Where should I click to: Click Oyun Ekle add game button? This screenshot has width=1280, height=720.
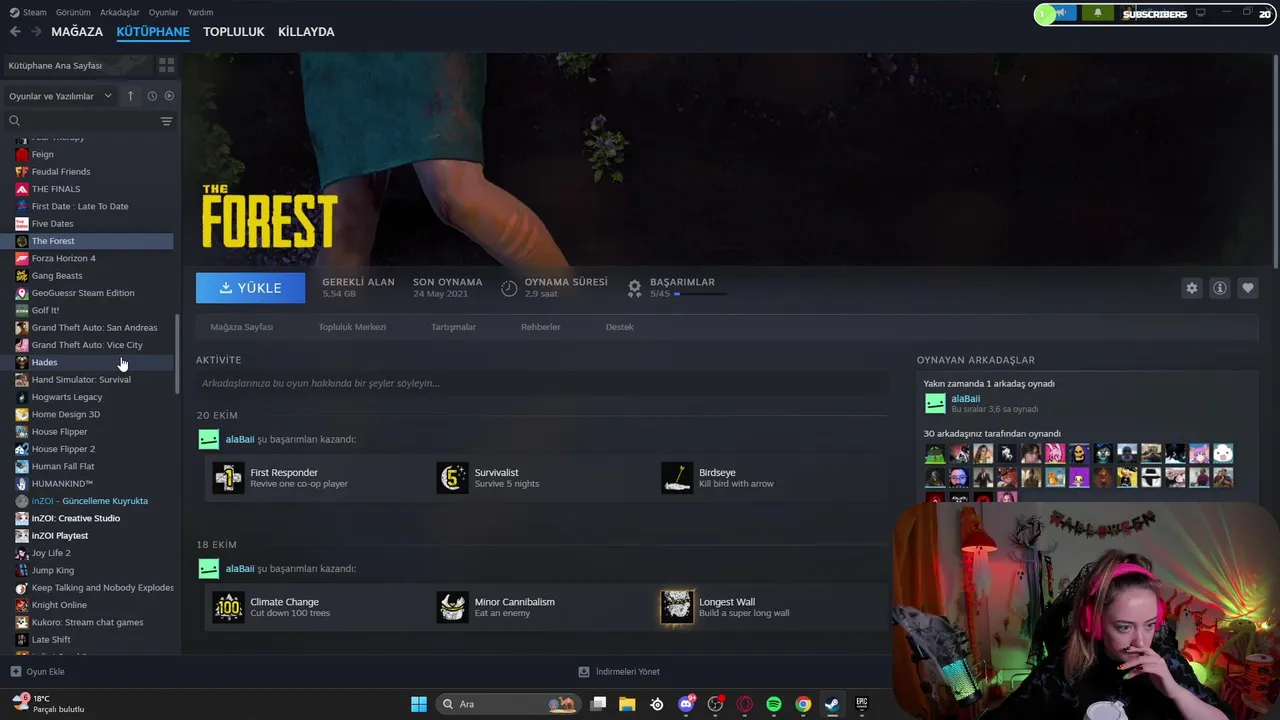click(37, 672)
